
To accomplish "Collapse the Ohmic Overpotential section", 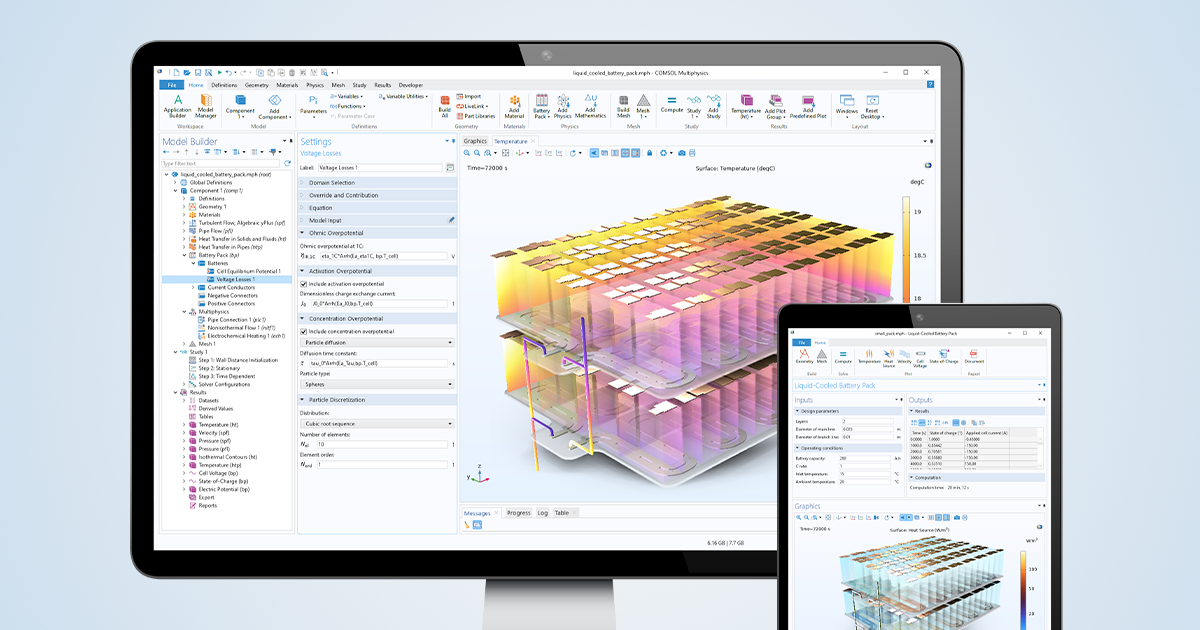I will pos(378,233).
